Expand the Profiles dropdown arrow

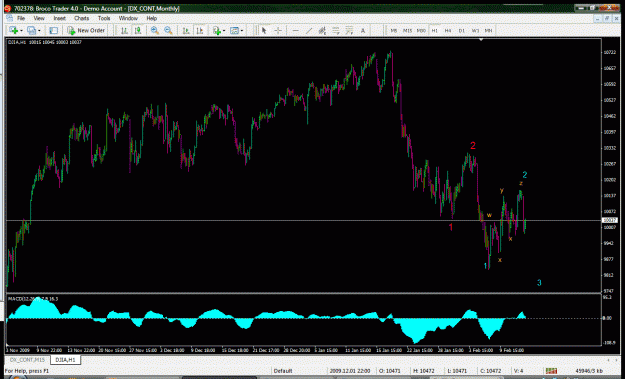pos(39,31)
